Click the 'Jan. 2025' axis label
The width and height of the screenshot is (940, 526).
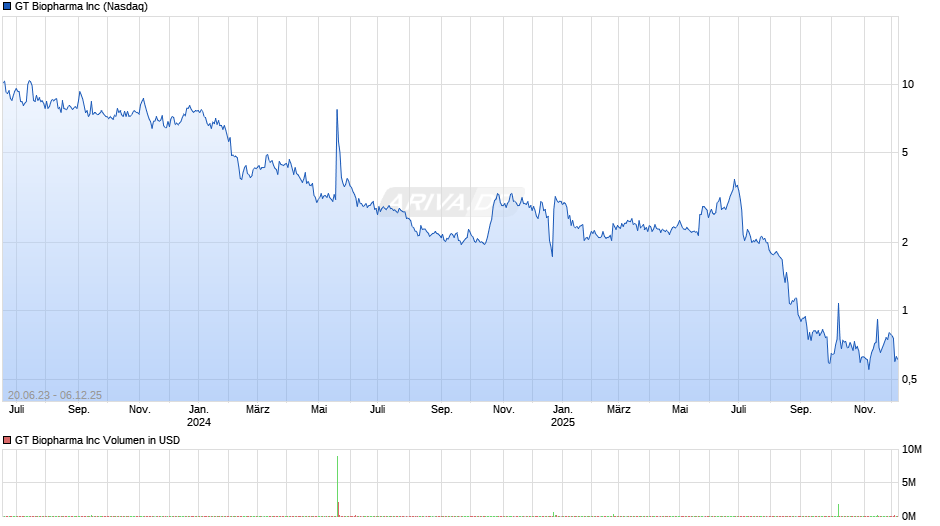tap(562, 416)
